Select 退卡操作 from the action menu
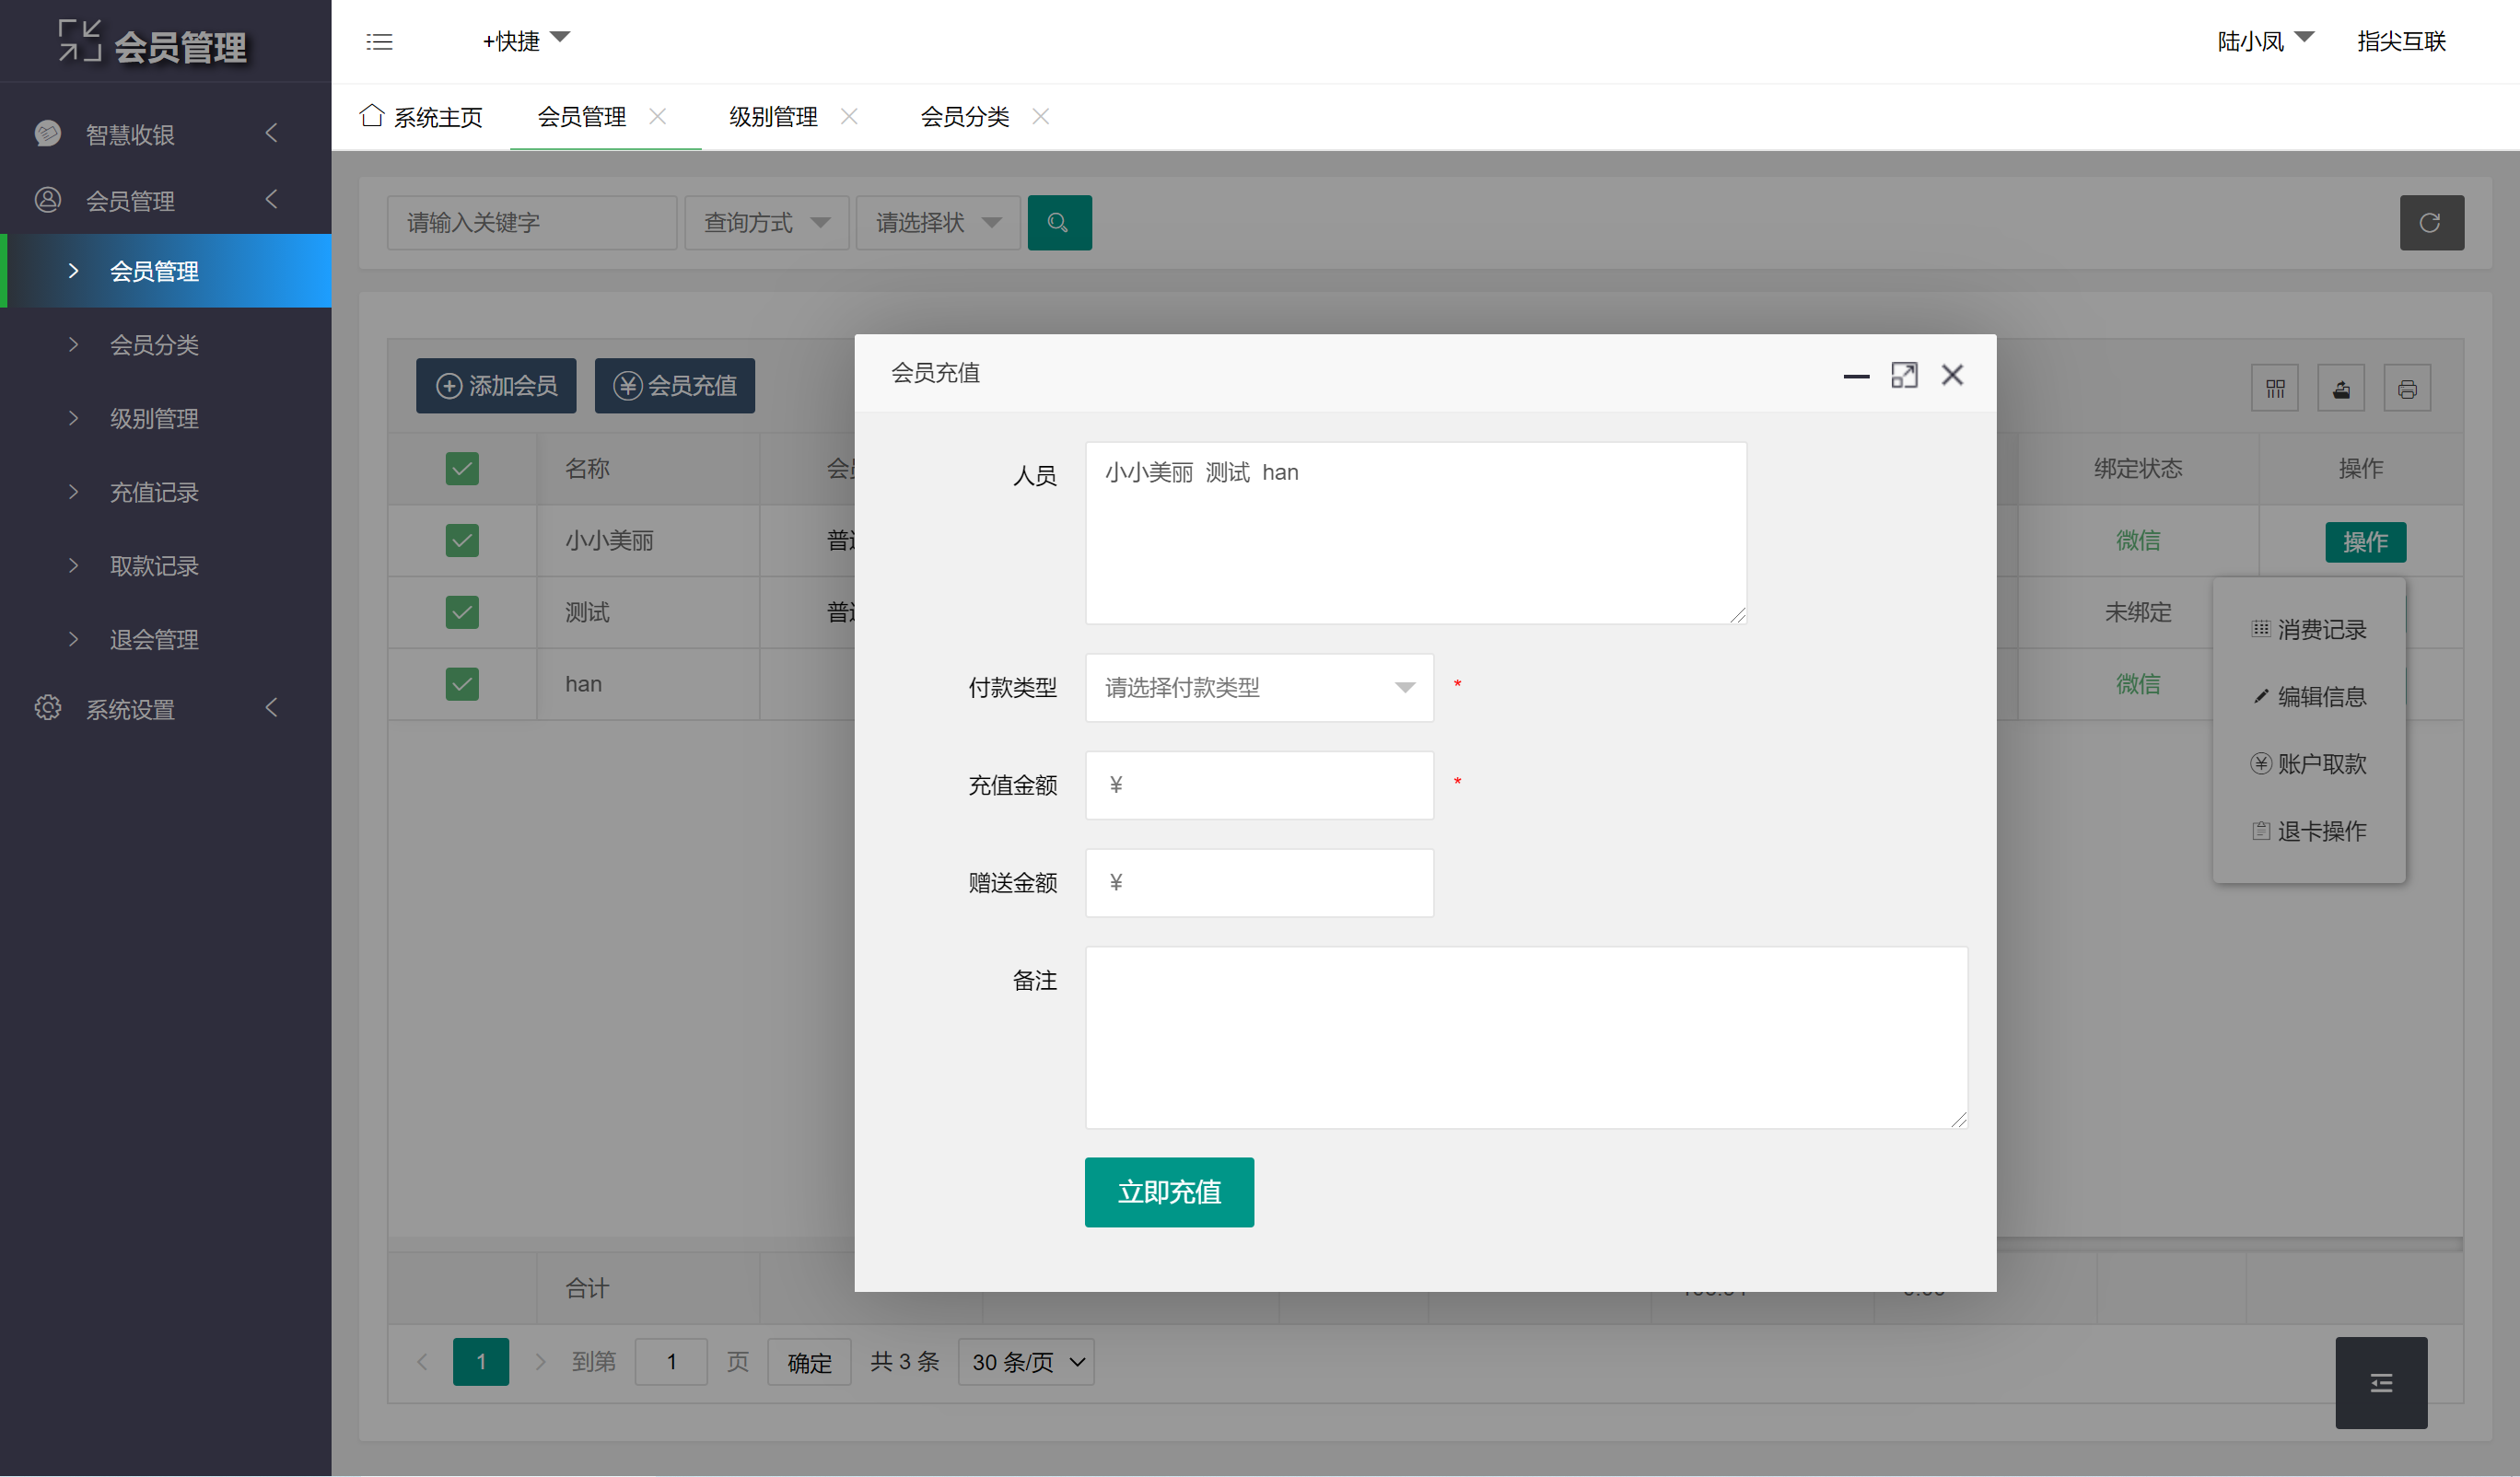This screenshot has width=2520, height=1477. point(2309,830)
